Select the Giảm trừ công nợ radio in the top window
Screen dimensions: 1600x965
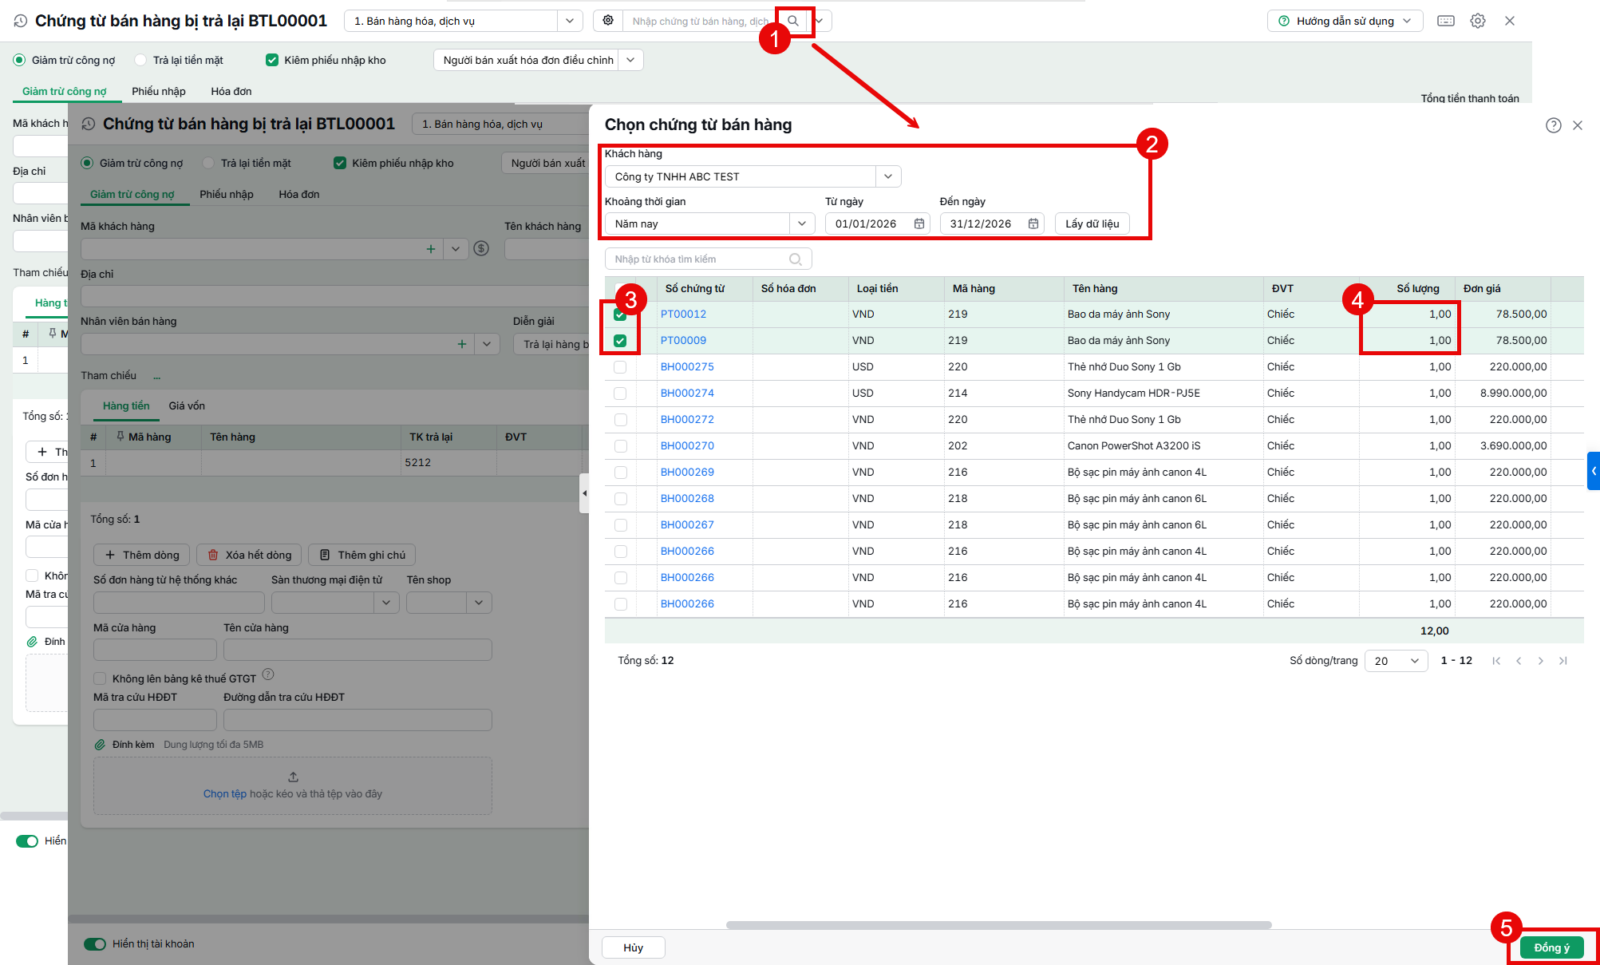19,60
